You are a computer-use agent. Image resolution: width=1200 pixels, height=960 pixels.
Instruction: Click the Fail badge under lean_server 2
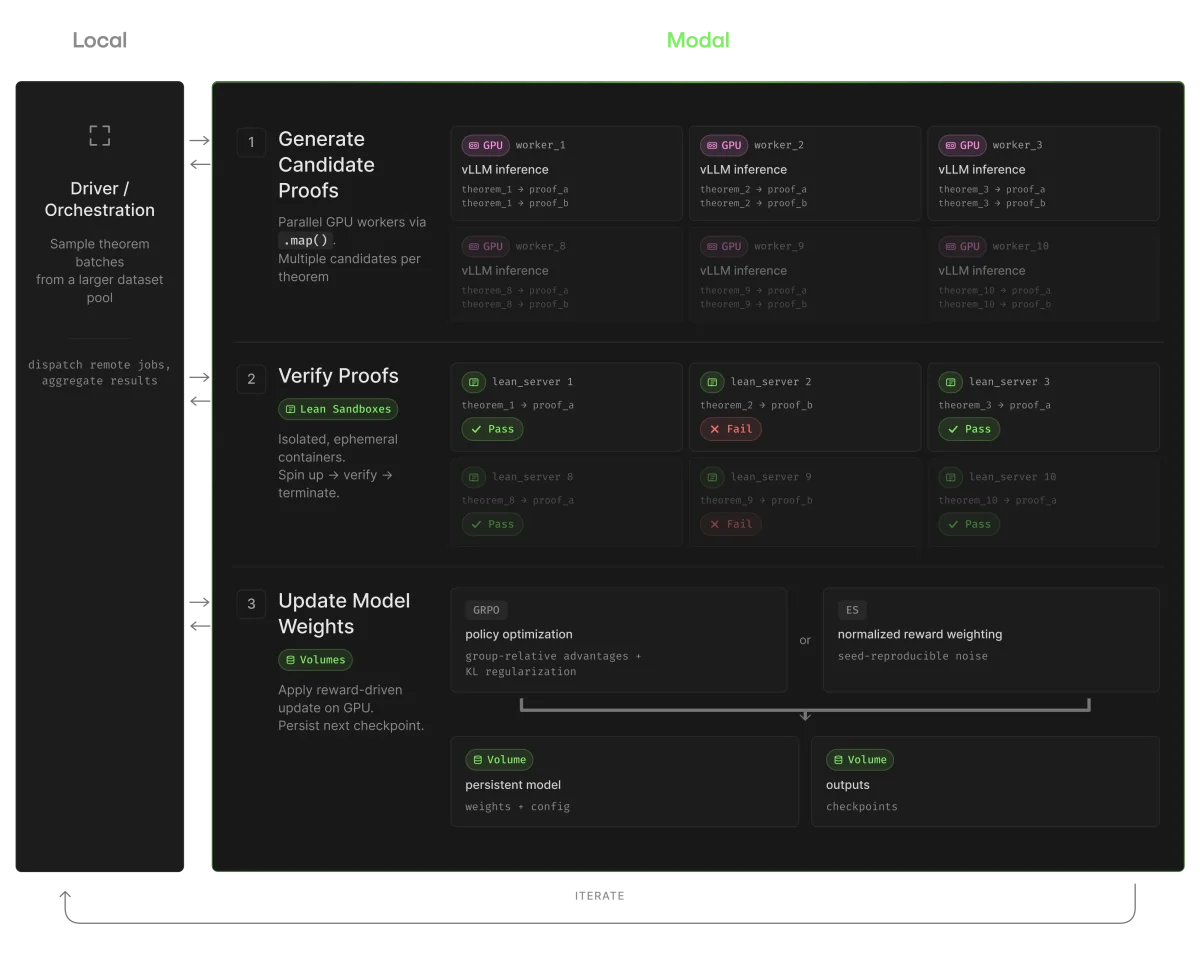(x=730, y=429)
